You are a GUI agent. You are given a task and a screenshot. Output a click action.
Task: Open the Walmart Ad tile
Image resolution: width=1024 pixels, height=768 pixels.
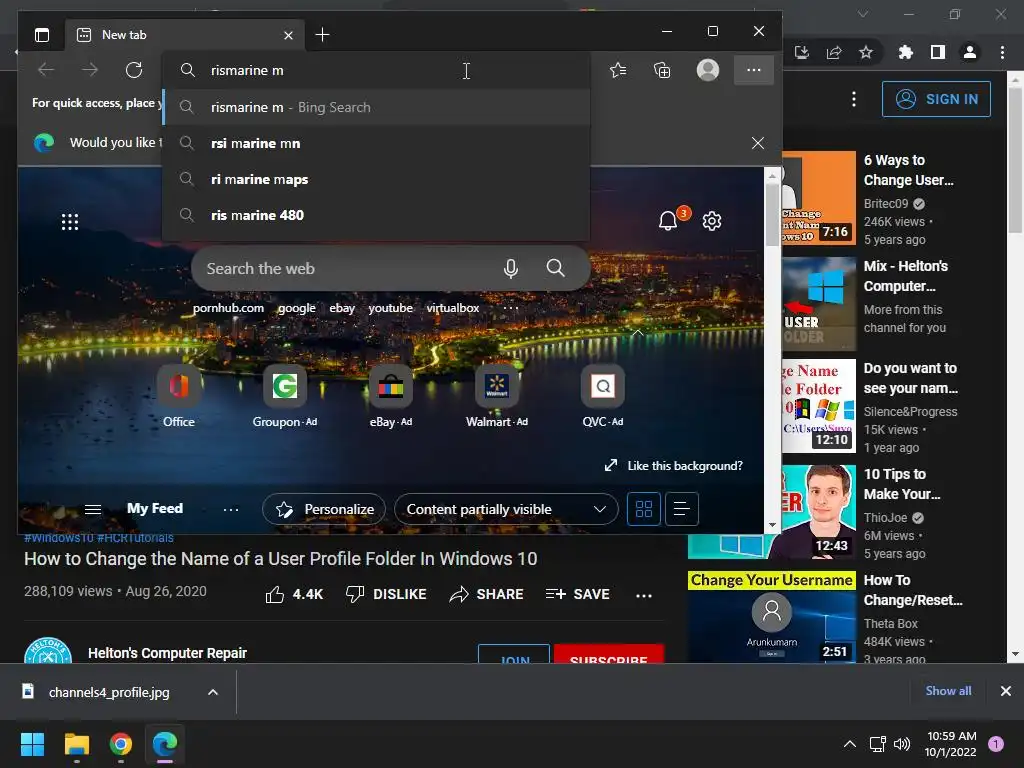coord(496,396)
